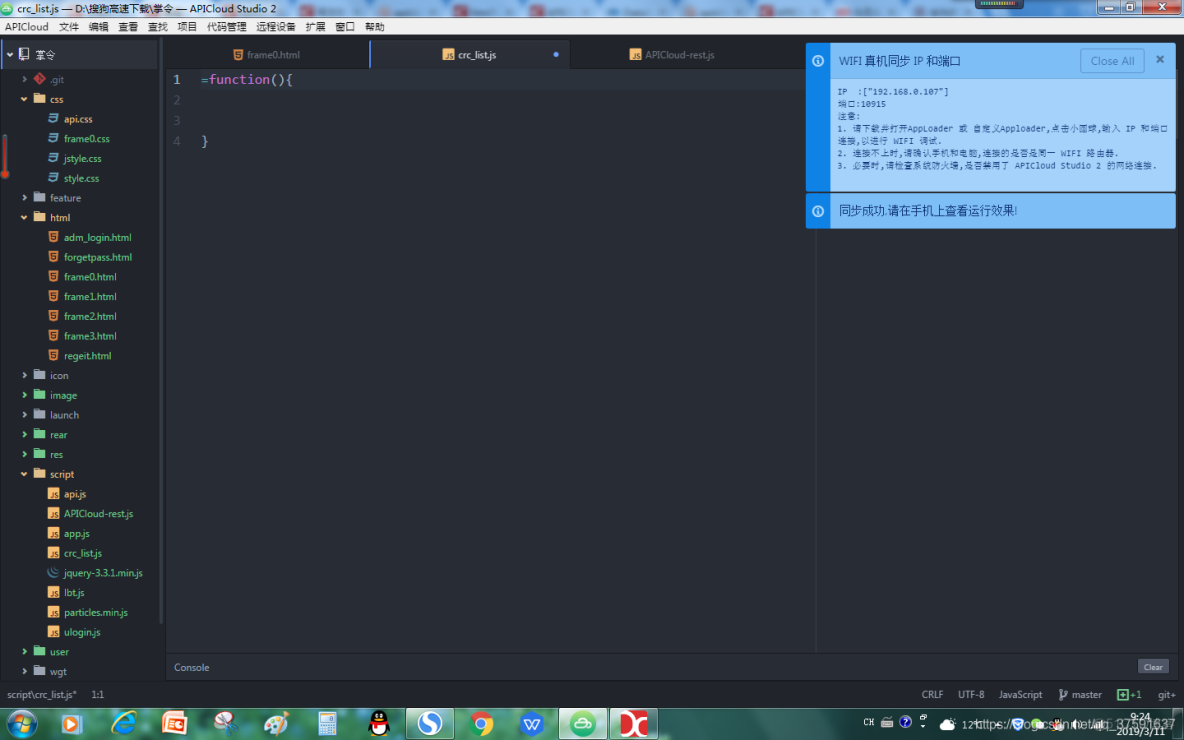Dismiss the WIFI sync notification with X

tap(1160, 59)
